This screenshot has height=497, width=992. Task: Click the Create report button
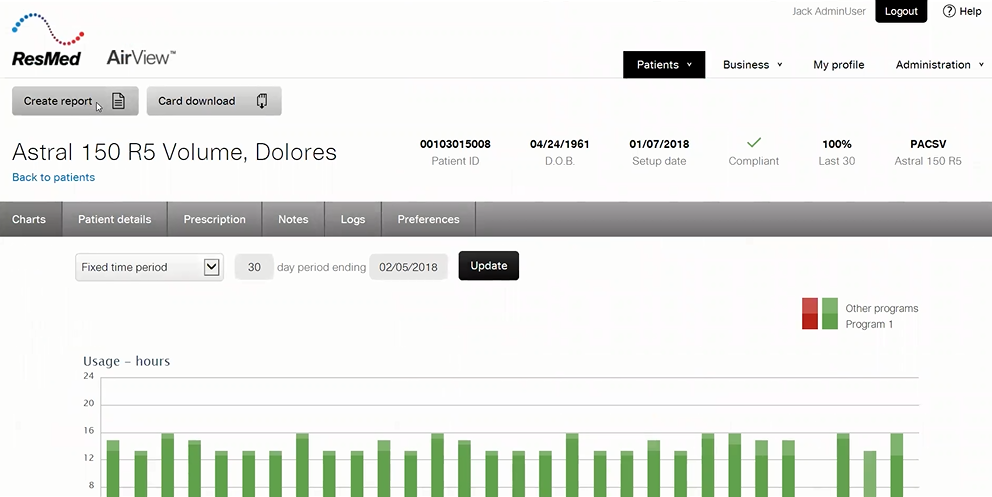(75, 101)
